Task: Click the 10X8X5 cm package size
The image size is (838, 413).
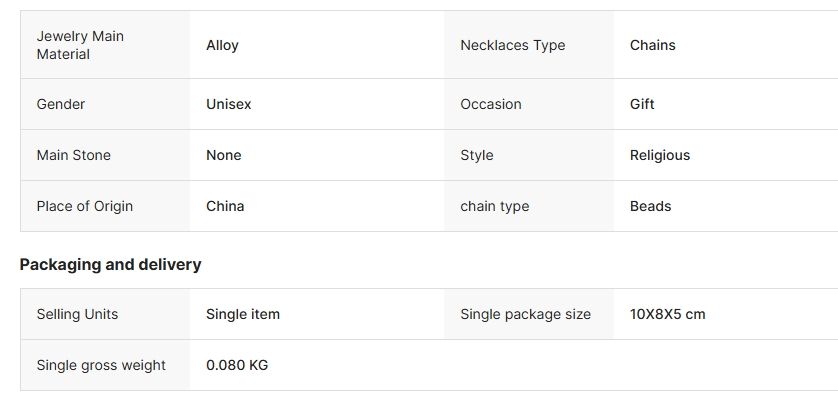Action: [x=667, y=314]
